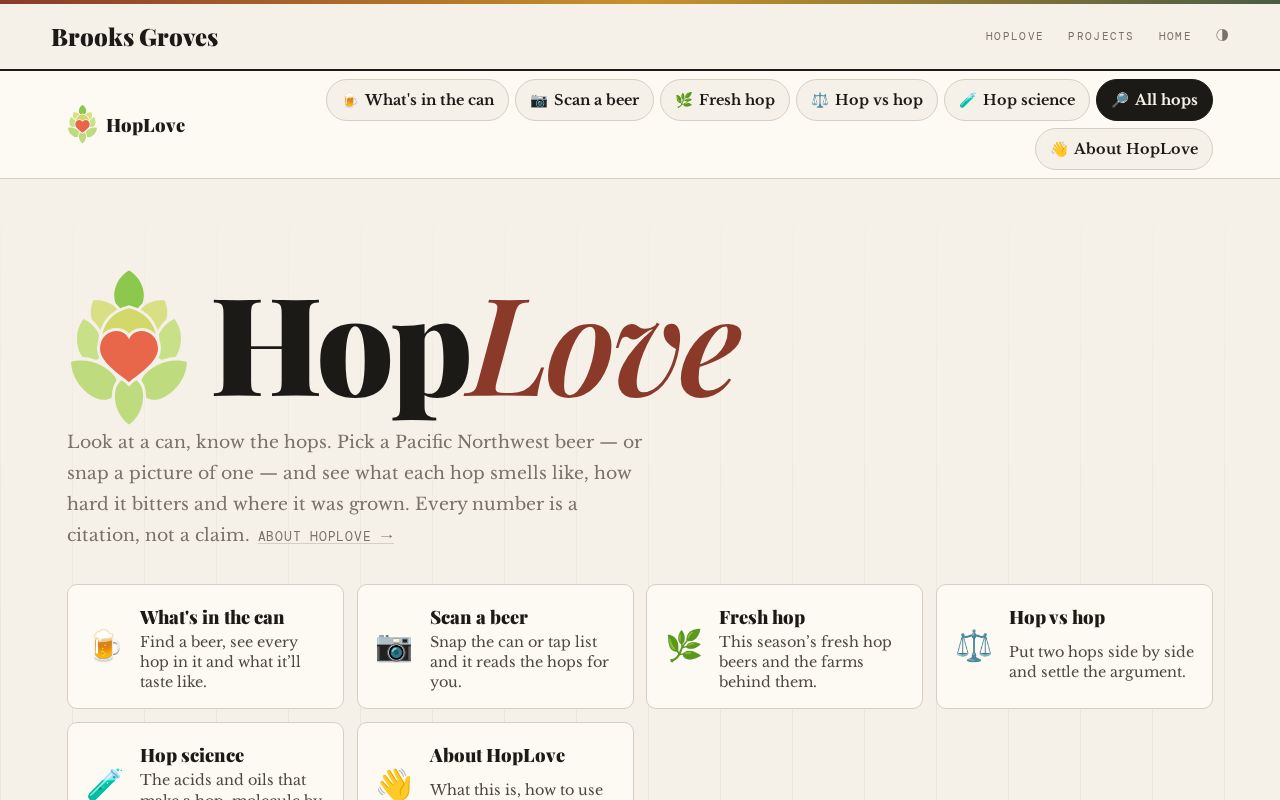1280x800 pixels.
Task: Open the About HopLove card title
Action: [x=497, y=755]
